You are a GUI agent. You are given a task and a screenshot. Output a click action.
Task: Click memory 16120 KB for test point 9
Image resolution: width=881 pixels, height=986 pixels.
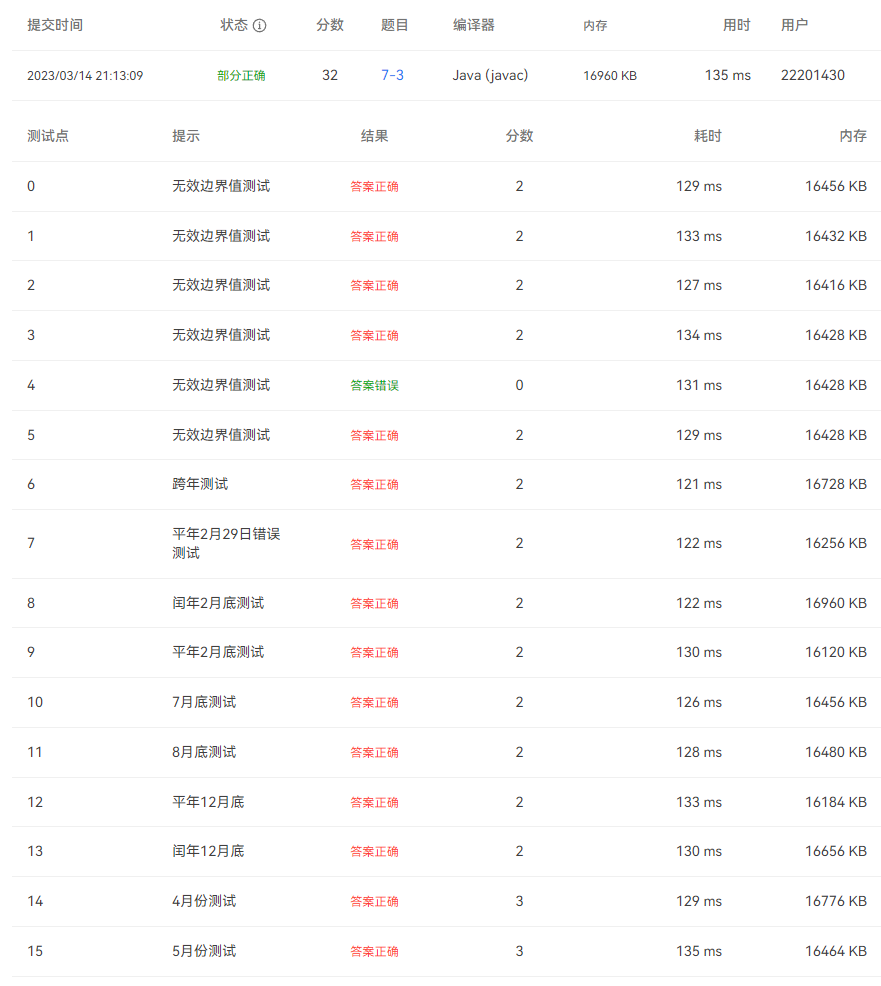pos(836,652)
